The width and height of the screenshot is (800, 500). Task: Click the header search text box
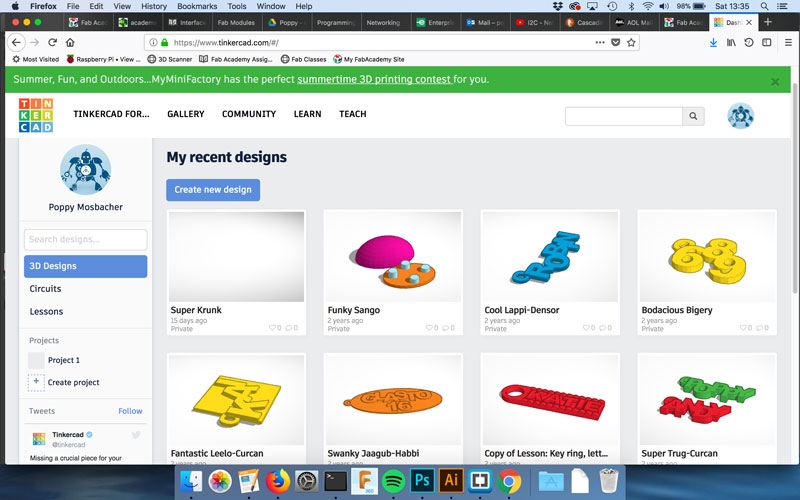[623, 116]
